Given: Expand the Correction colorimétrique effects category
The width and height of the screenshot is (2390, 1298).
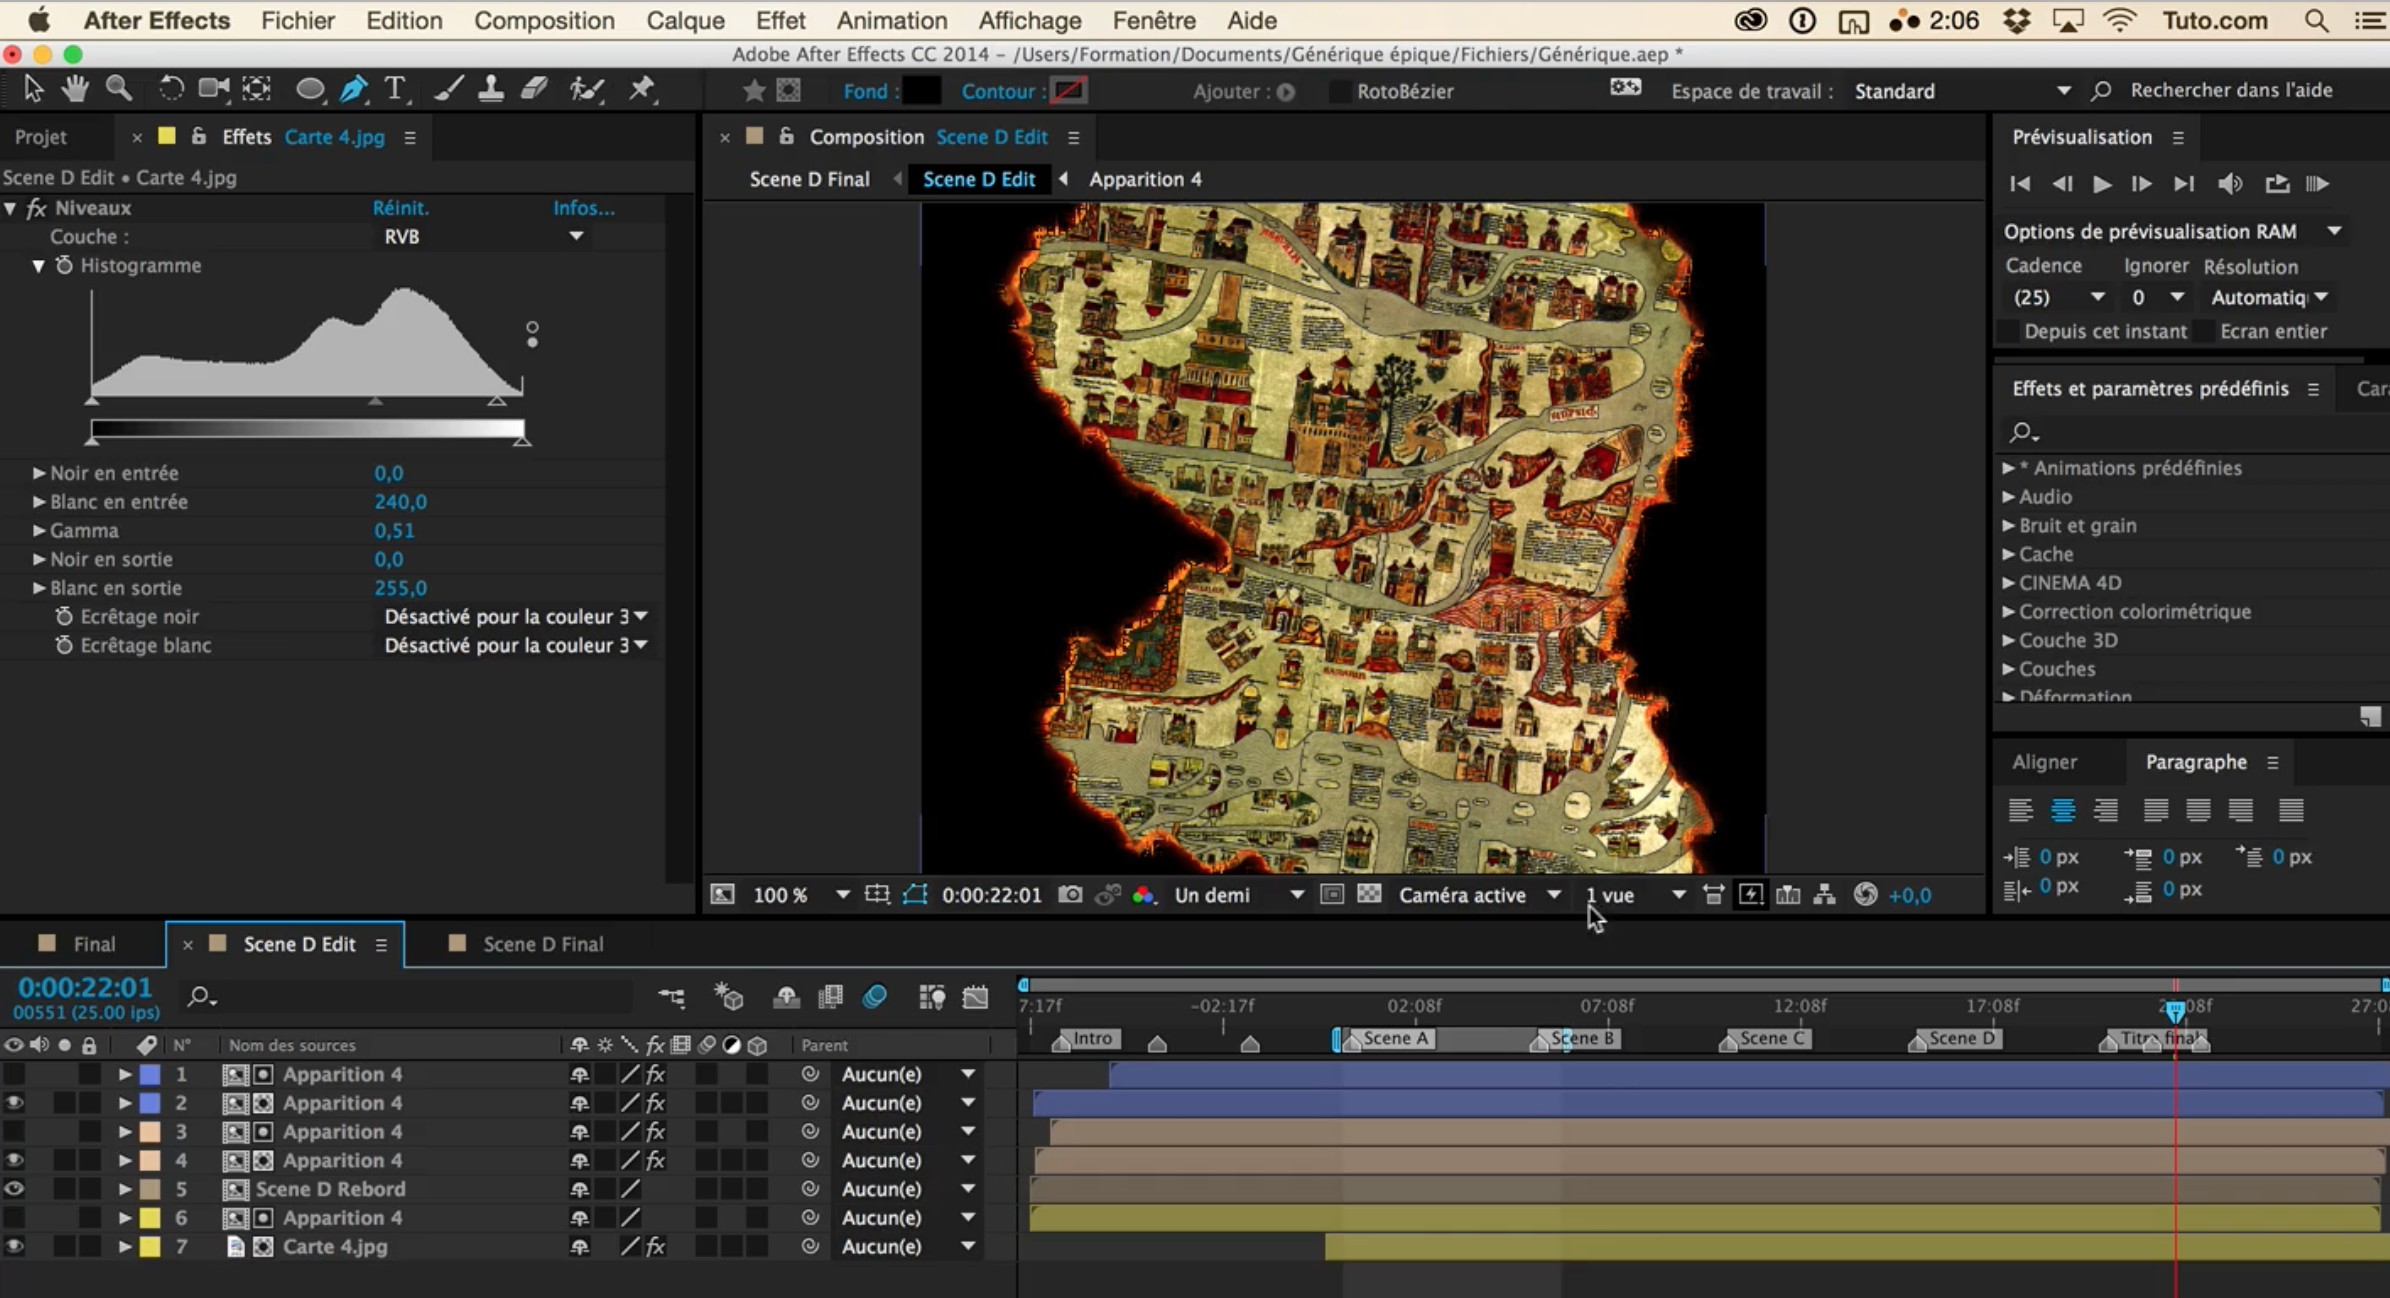Looking at the screenshot, I should (2008, 612).
